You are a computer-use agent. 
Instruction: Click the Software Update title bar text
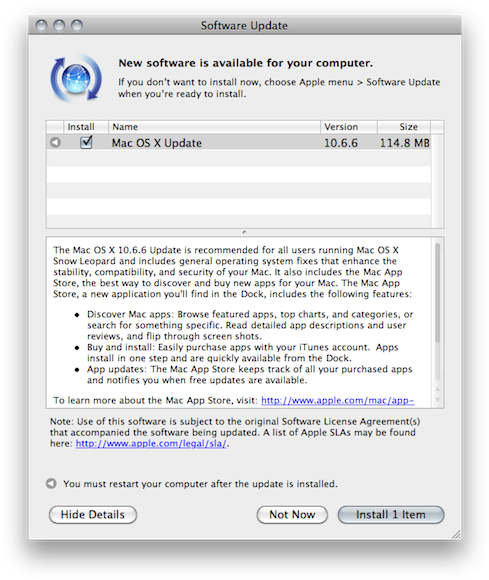click(x=244, y=26)
